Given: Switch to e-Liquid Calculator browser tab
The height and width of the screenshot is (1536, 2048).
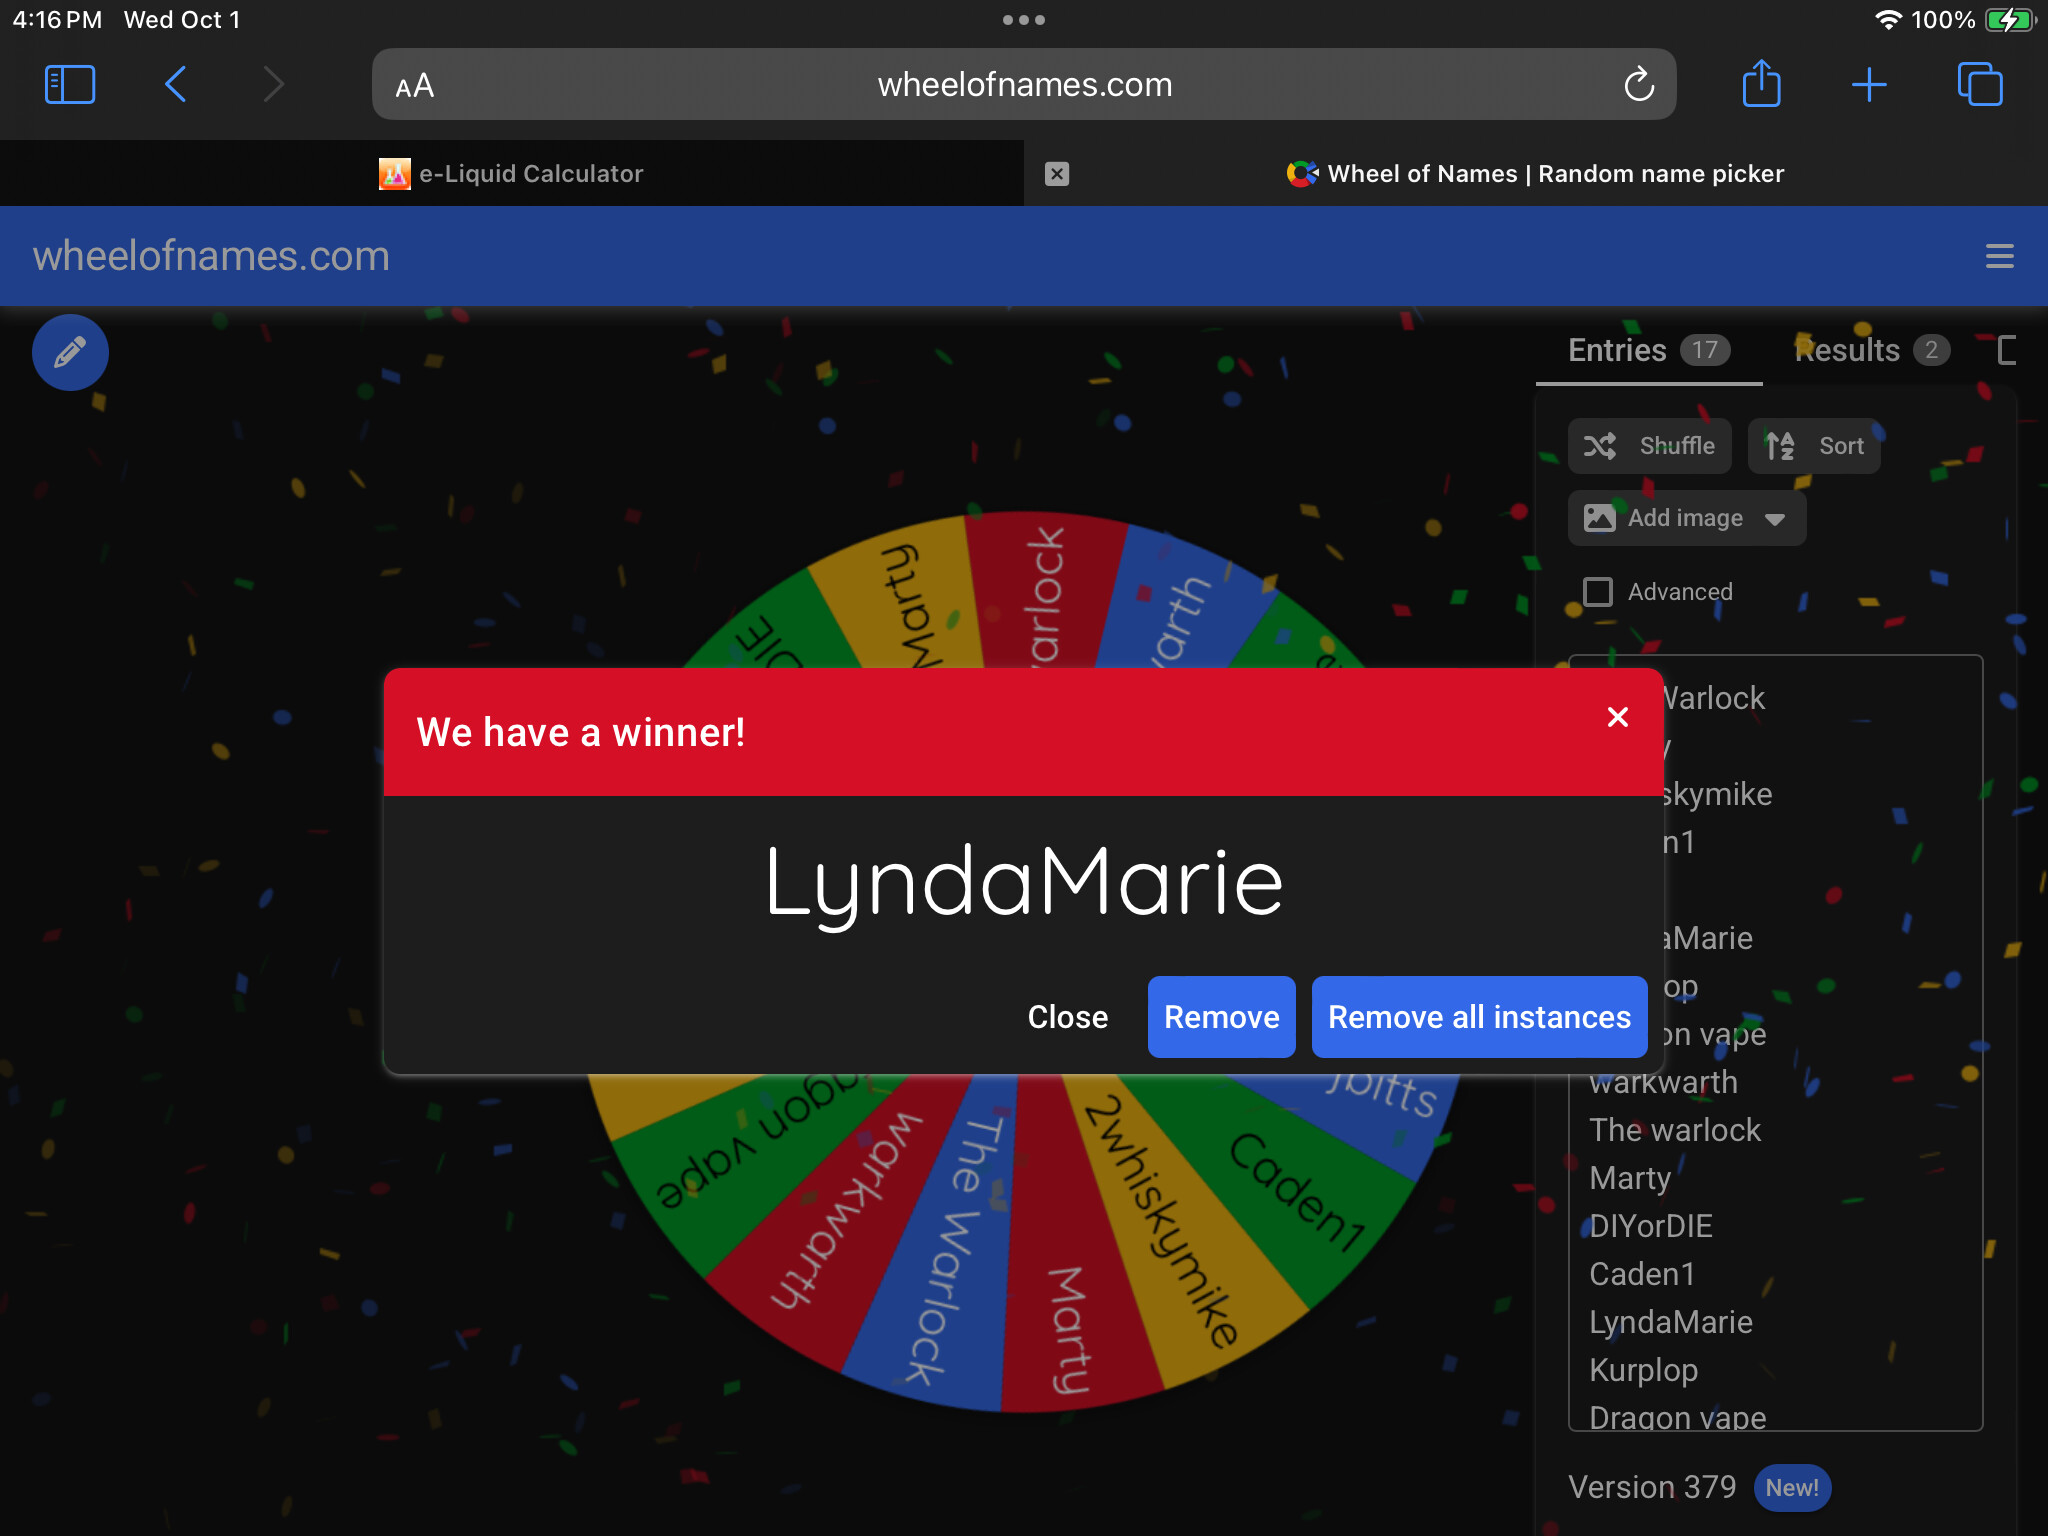Looking at the screenshot, I should 512,174.
